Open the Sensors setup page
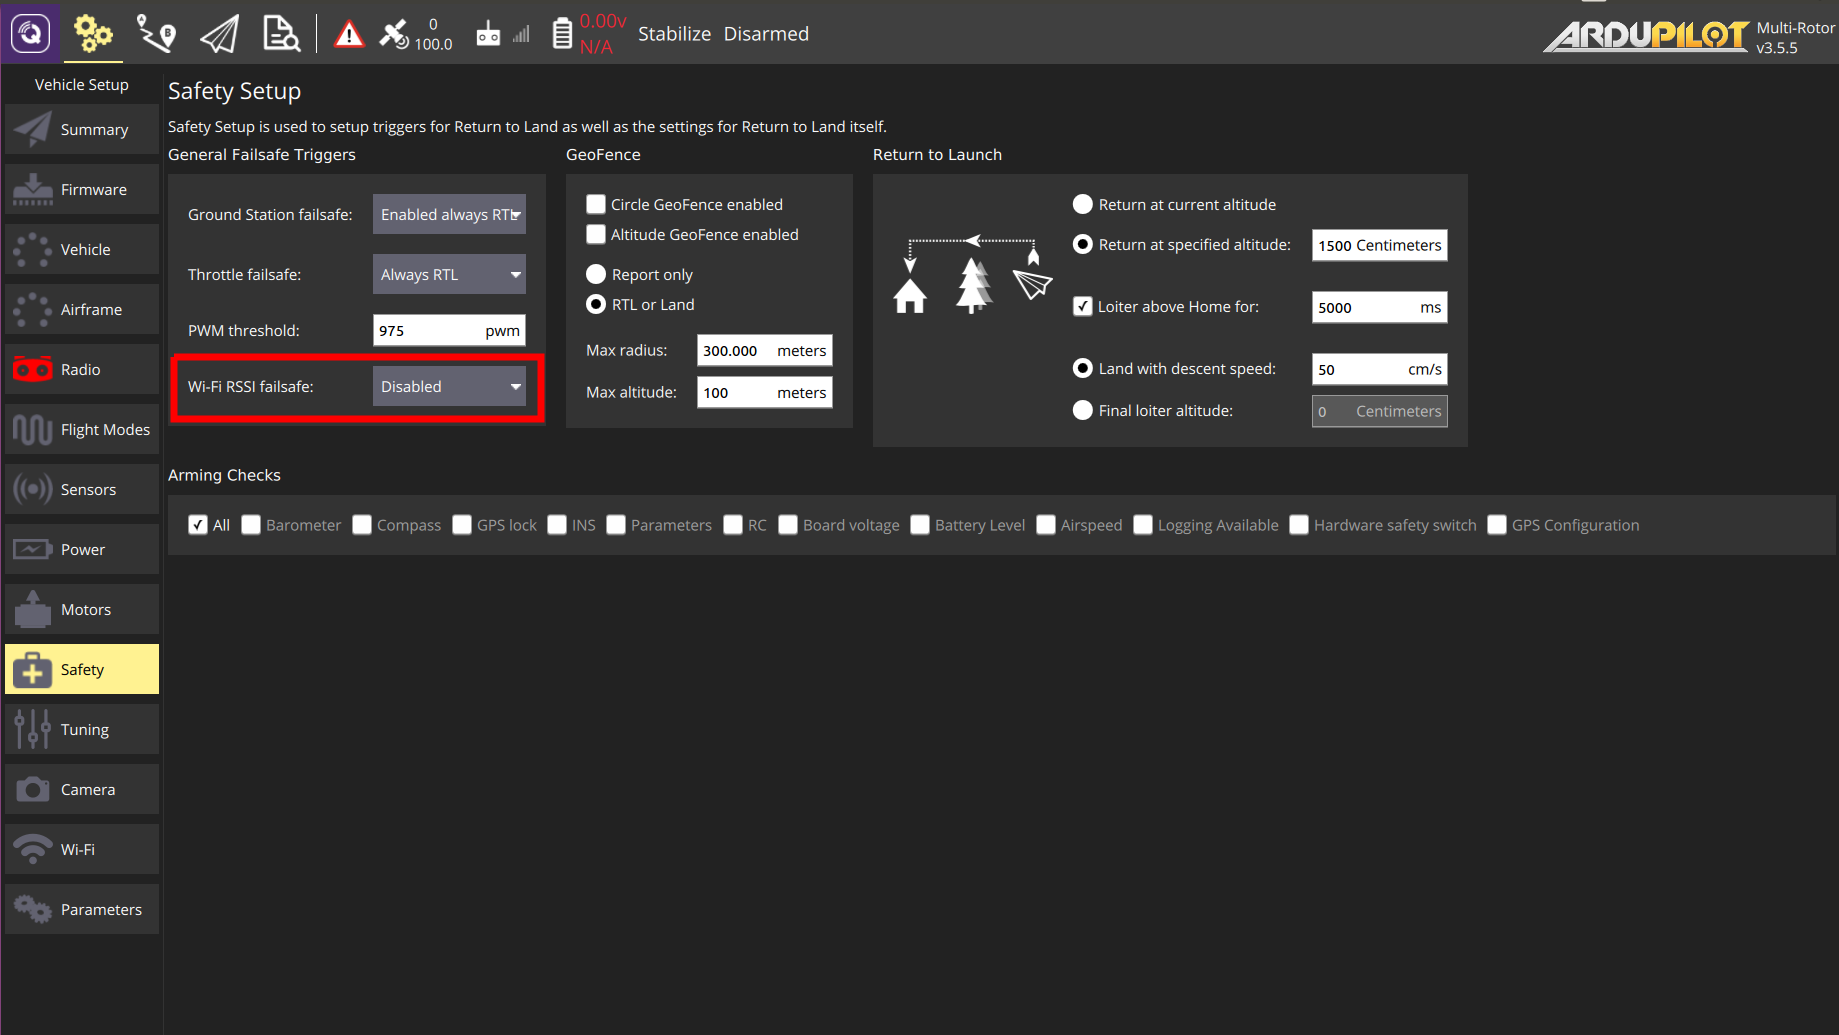Viewport: 1839px width, 1035px height. (x=82, y=489)
